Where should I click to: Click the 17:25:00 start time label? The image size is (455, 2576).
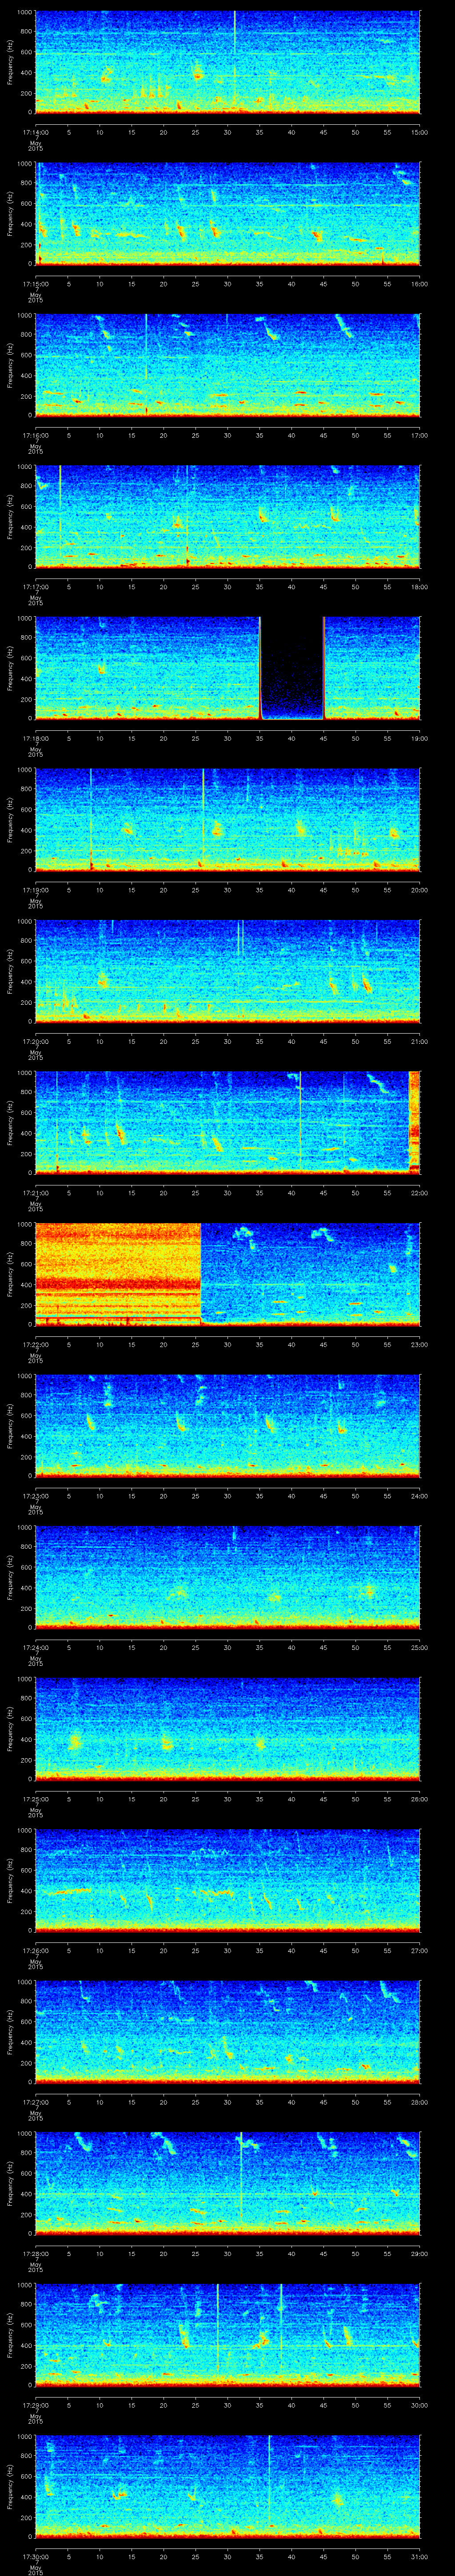[35, 1798]
